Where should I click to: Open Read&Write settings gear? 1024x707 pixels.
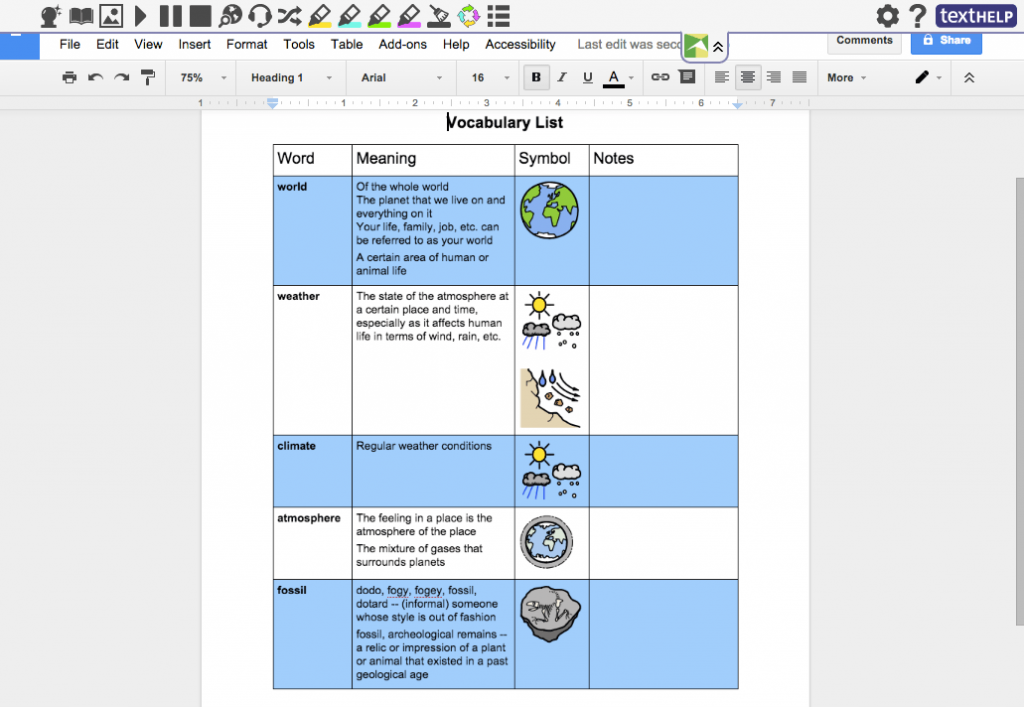(x=887, y=16)
